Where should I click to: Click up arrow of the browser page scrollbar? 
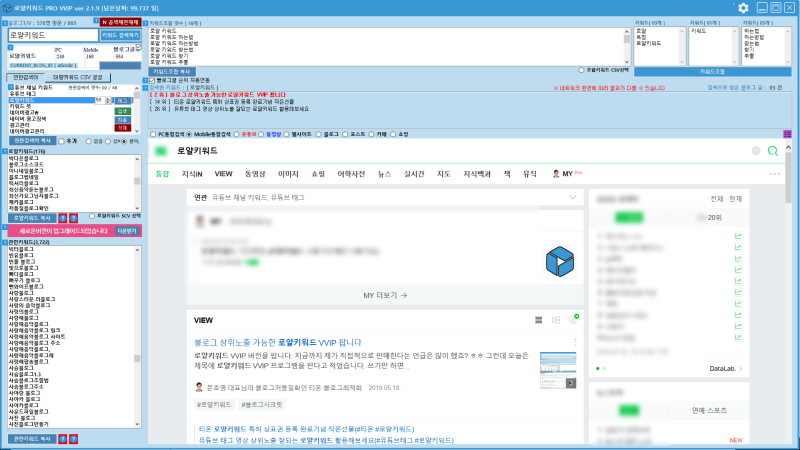tap(788, 147)
